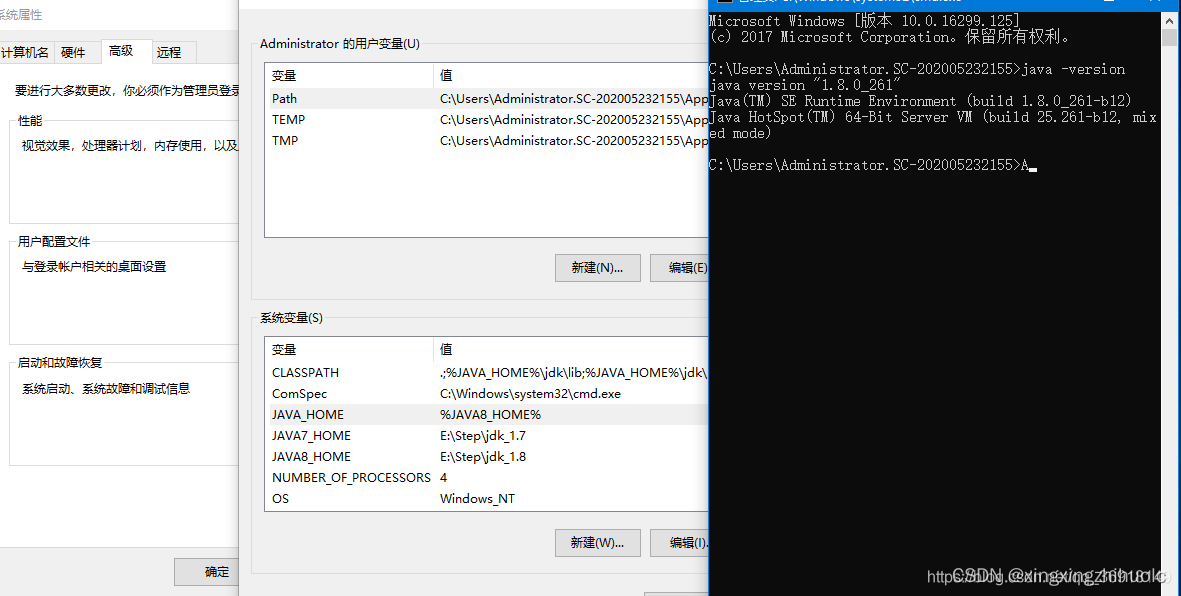Click 编辑(I) button for system variables

point(680,543)
